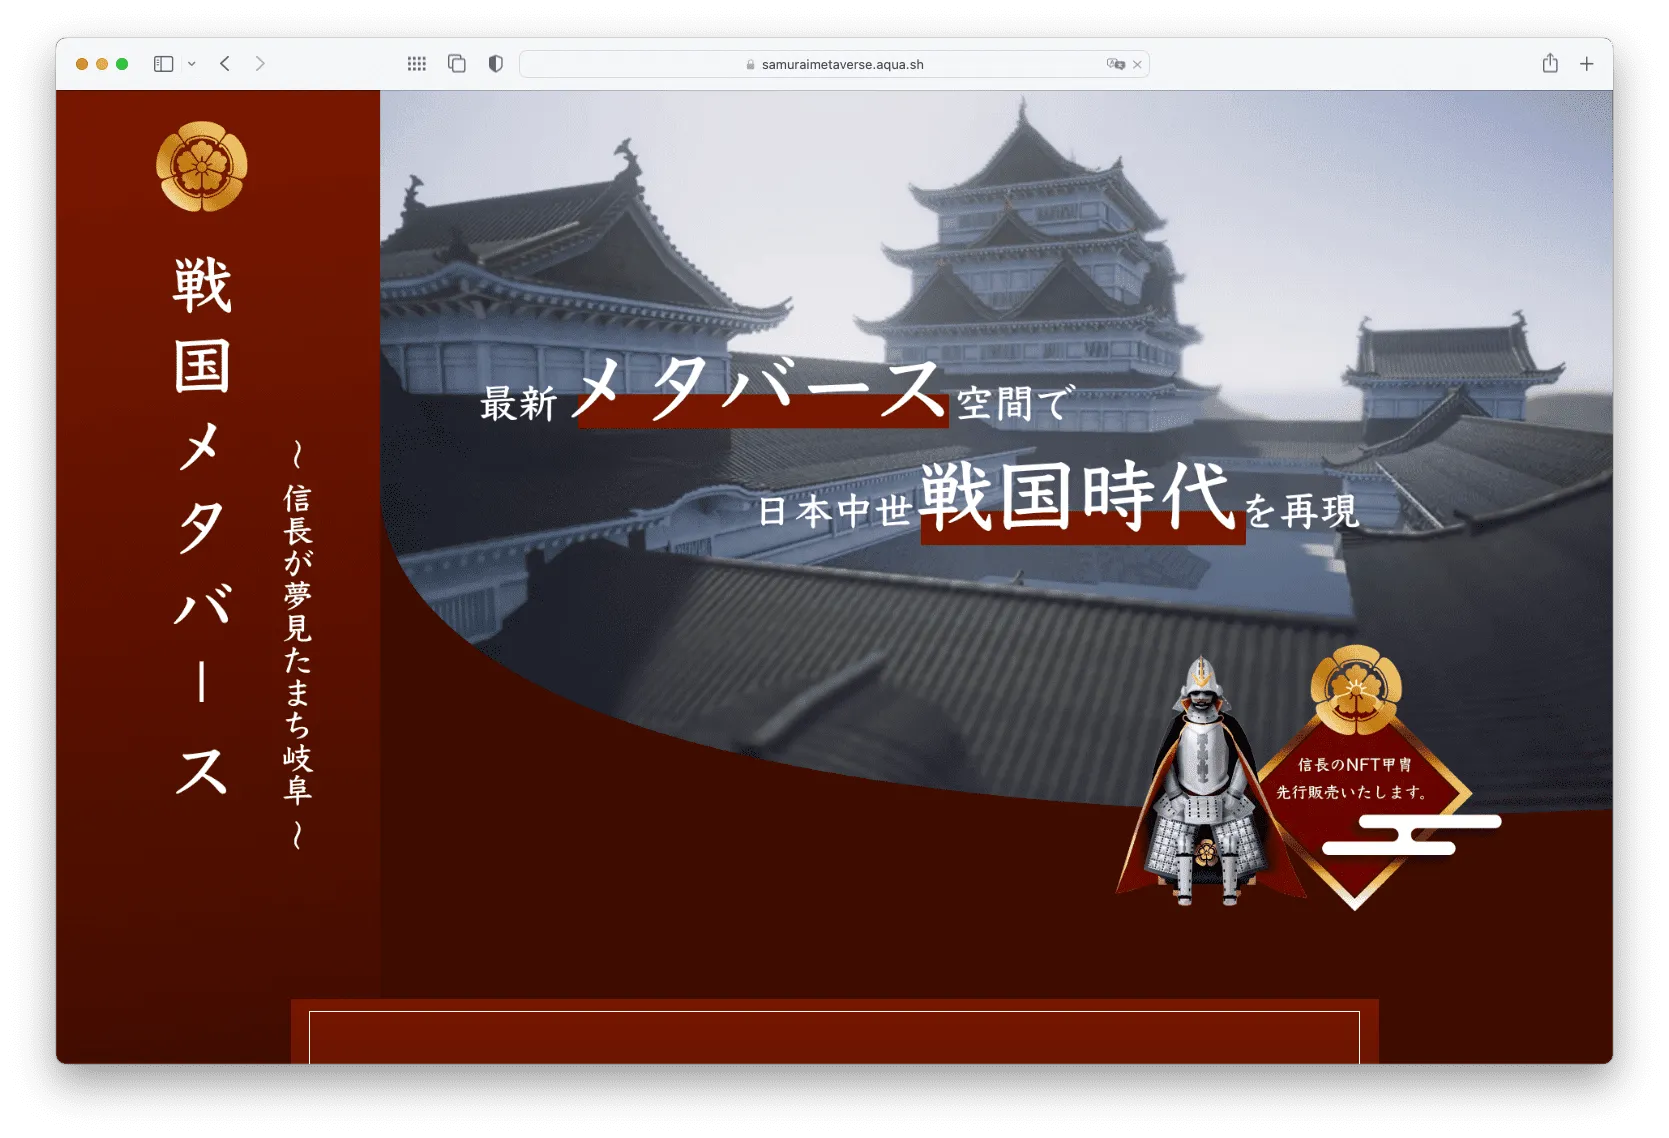The height and width of the screenshot is (1138, 1669).
Task: Click the translate icon in the address bar
Action: pos(1115,64)
